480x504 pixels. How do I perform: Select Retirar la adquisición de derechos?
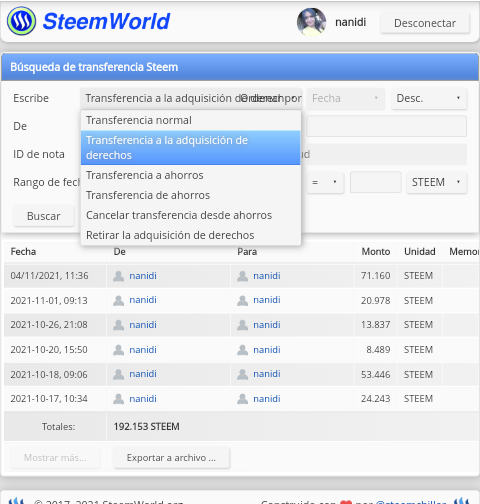click(191, 235)
